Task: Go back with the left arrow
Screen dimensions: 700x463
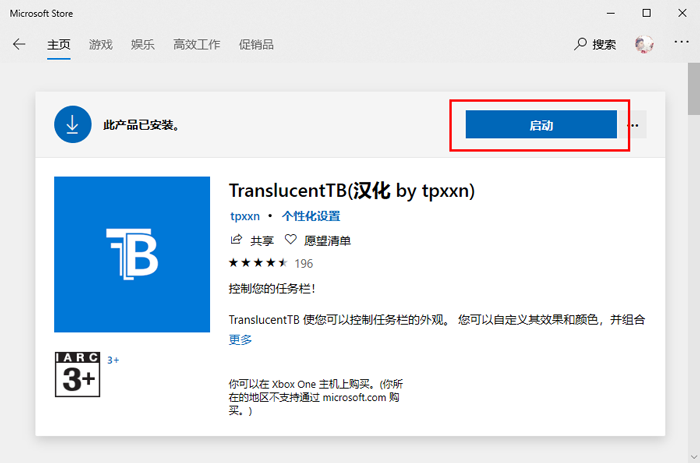Action: point(19,44)
